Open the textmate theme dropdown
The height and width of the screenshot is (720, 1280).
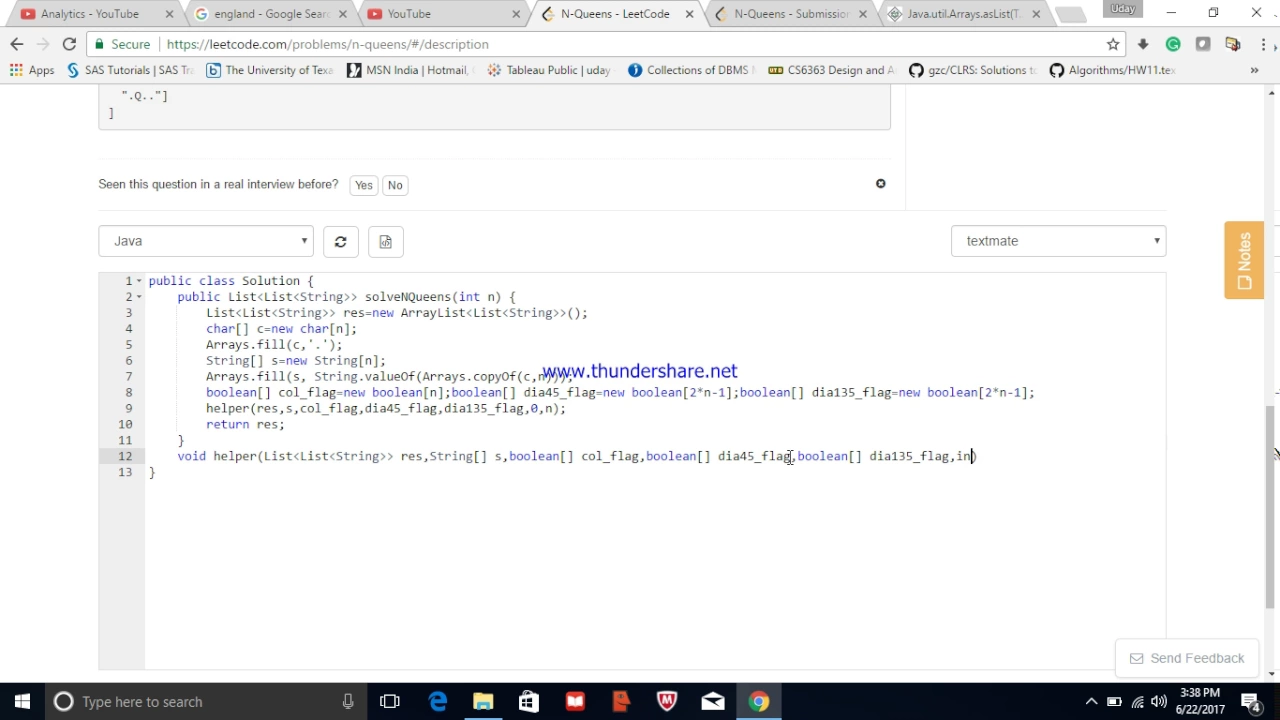pyautogui.click(x=1058, y=241)
